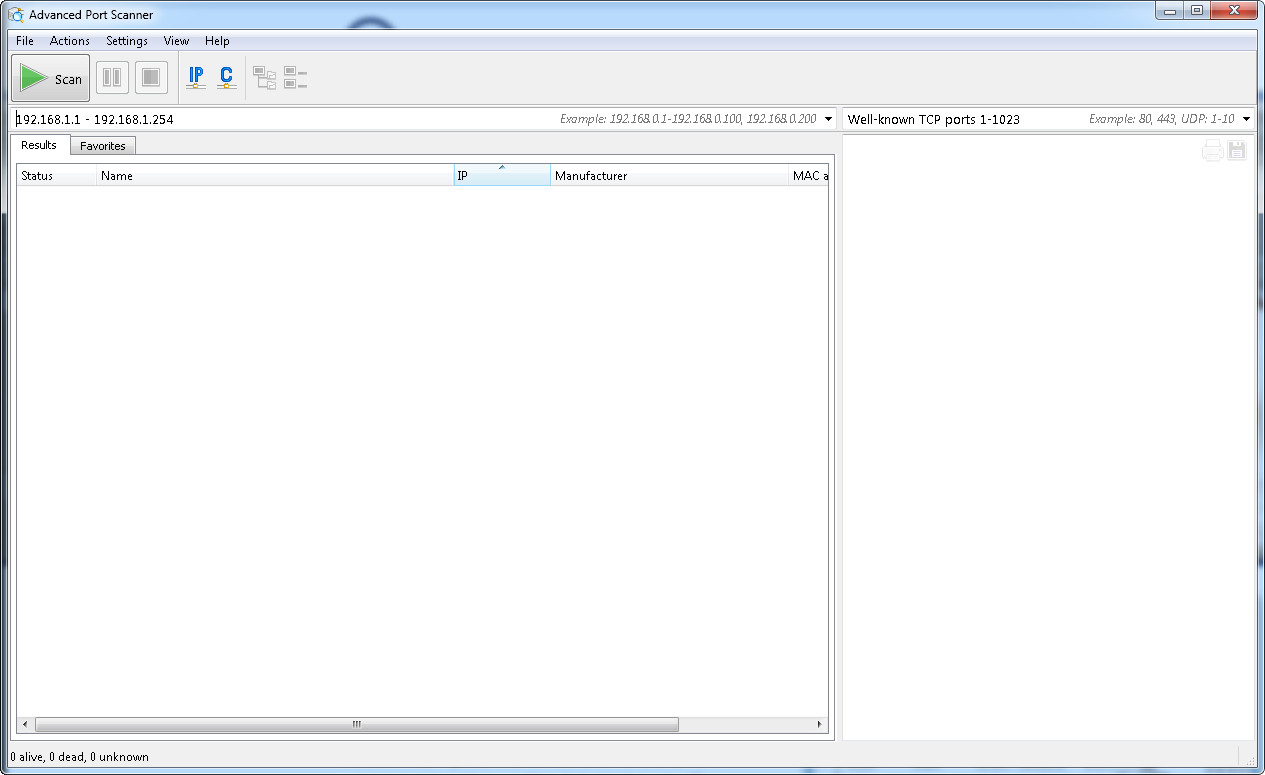The image size is (1265, 775).
Task: Minimize the Advanced Port Scanner window
Action: click(1170, 10)
